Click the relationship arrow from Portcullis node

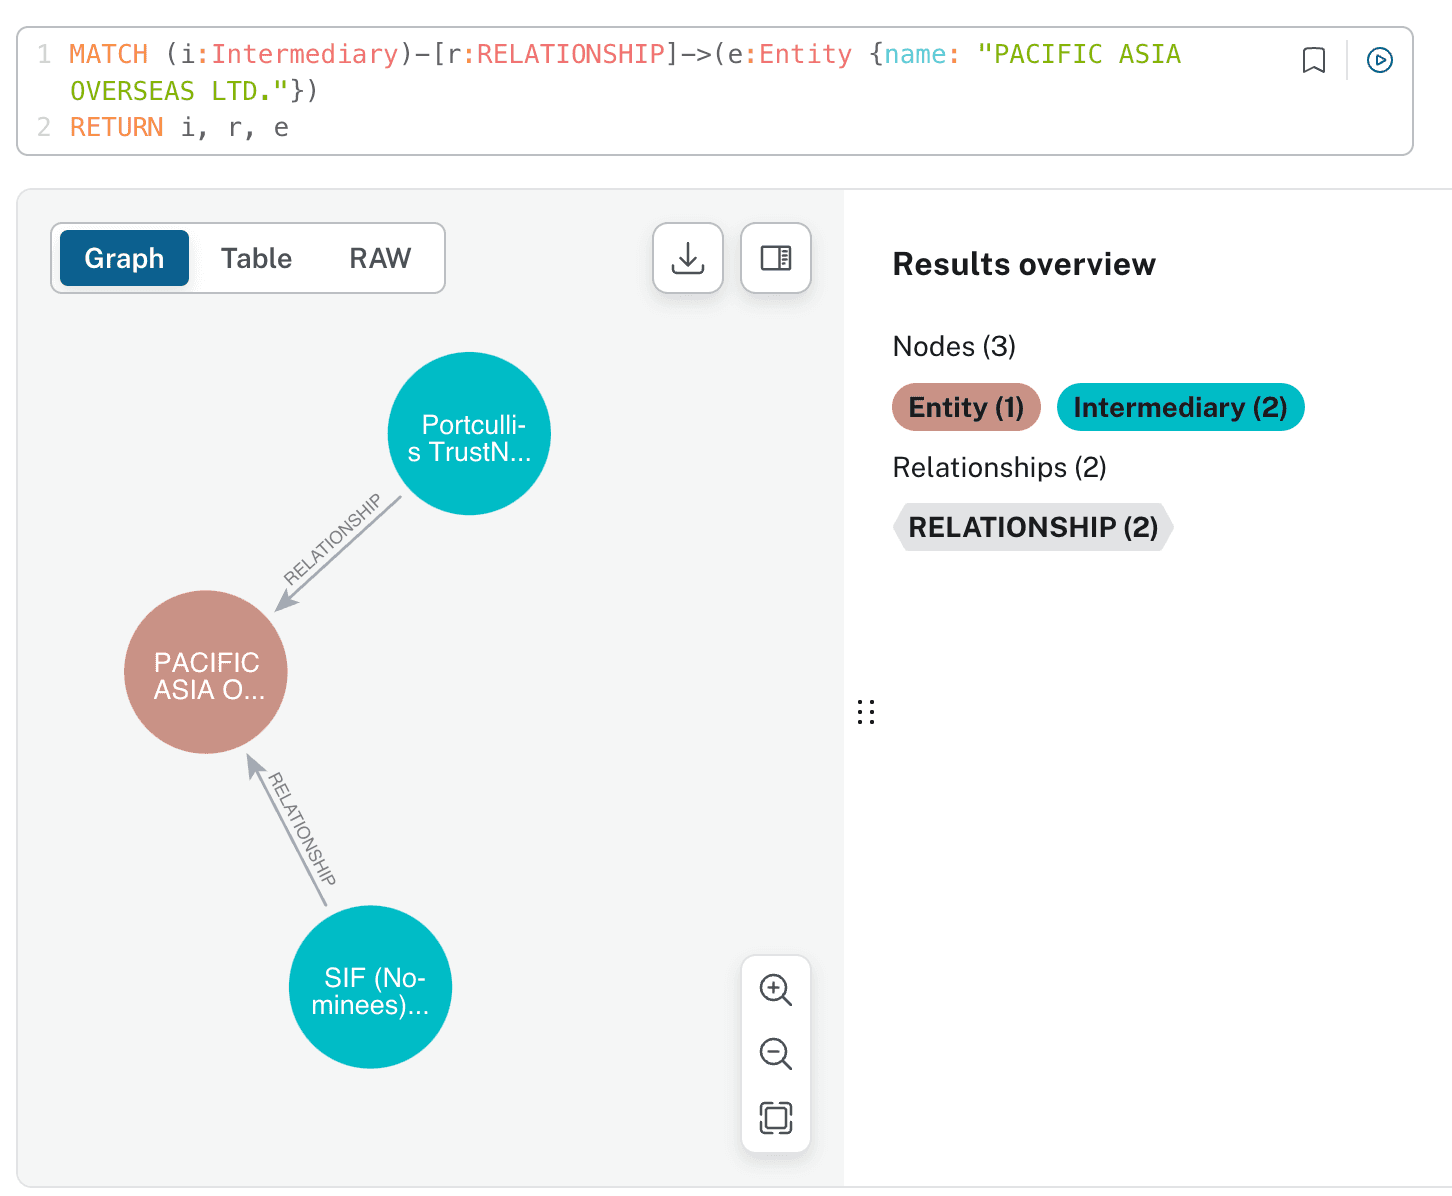[337, 554]
